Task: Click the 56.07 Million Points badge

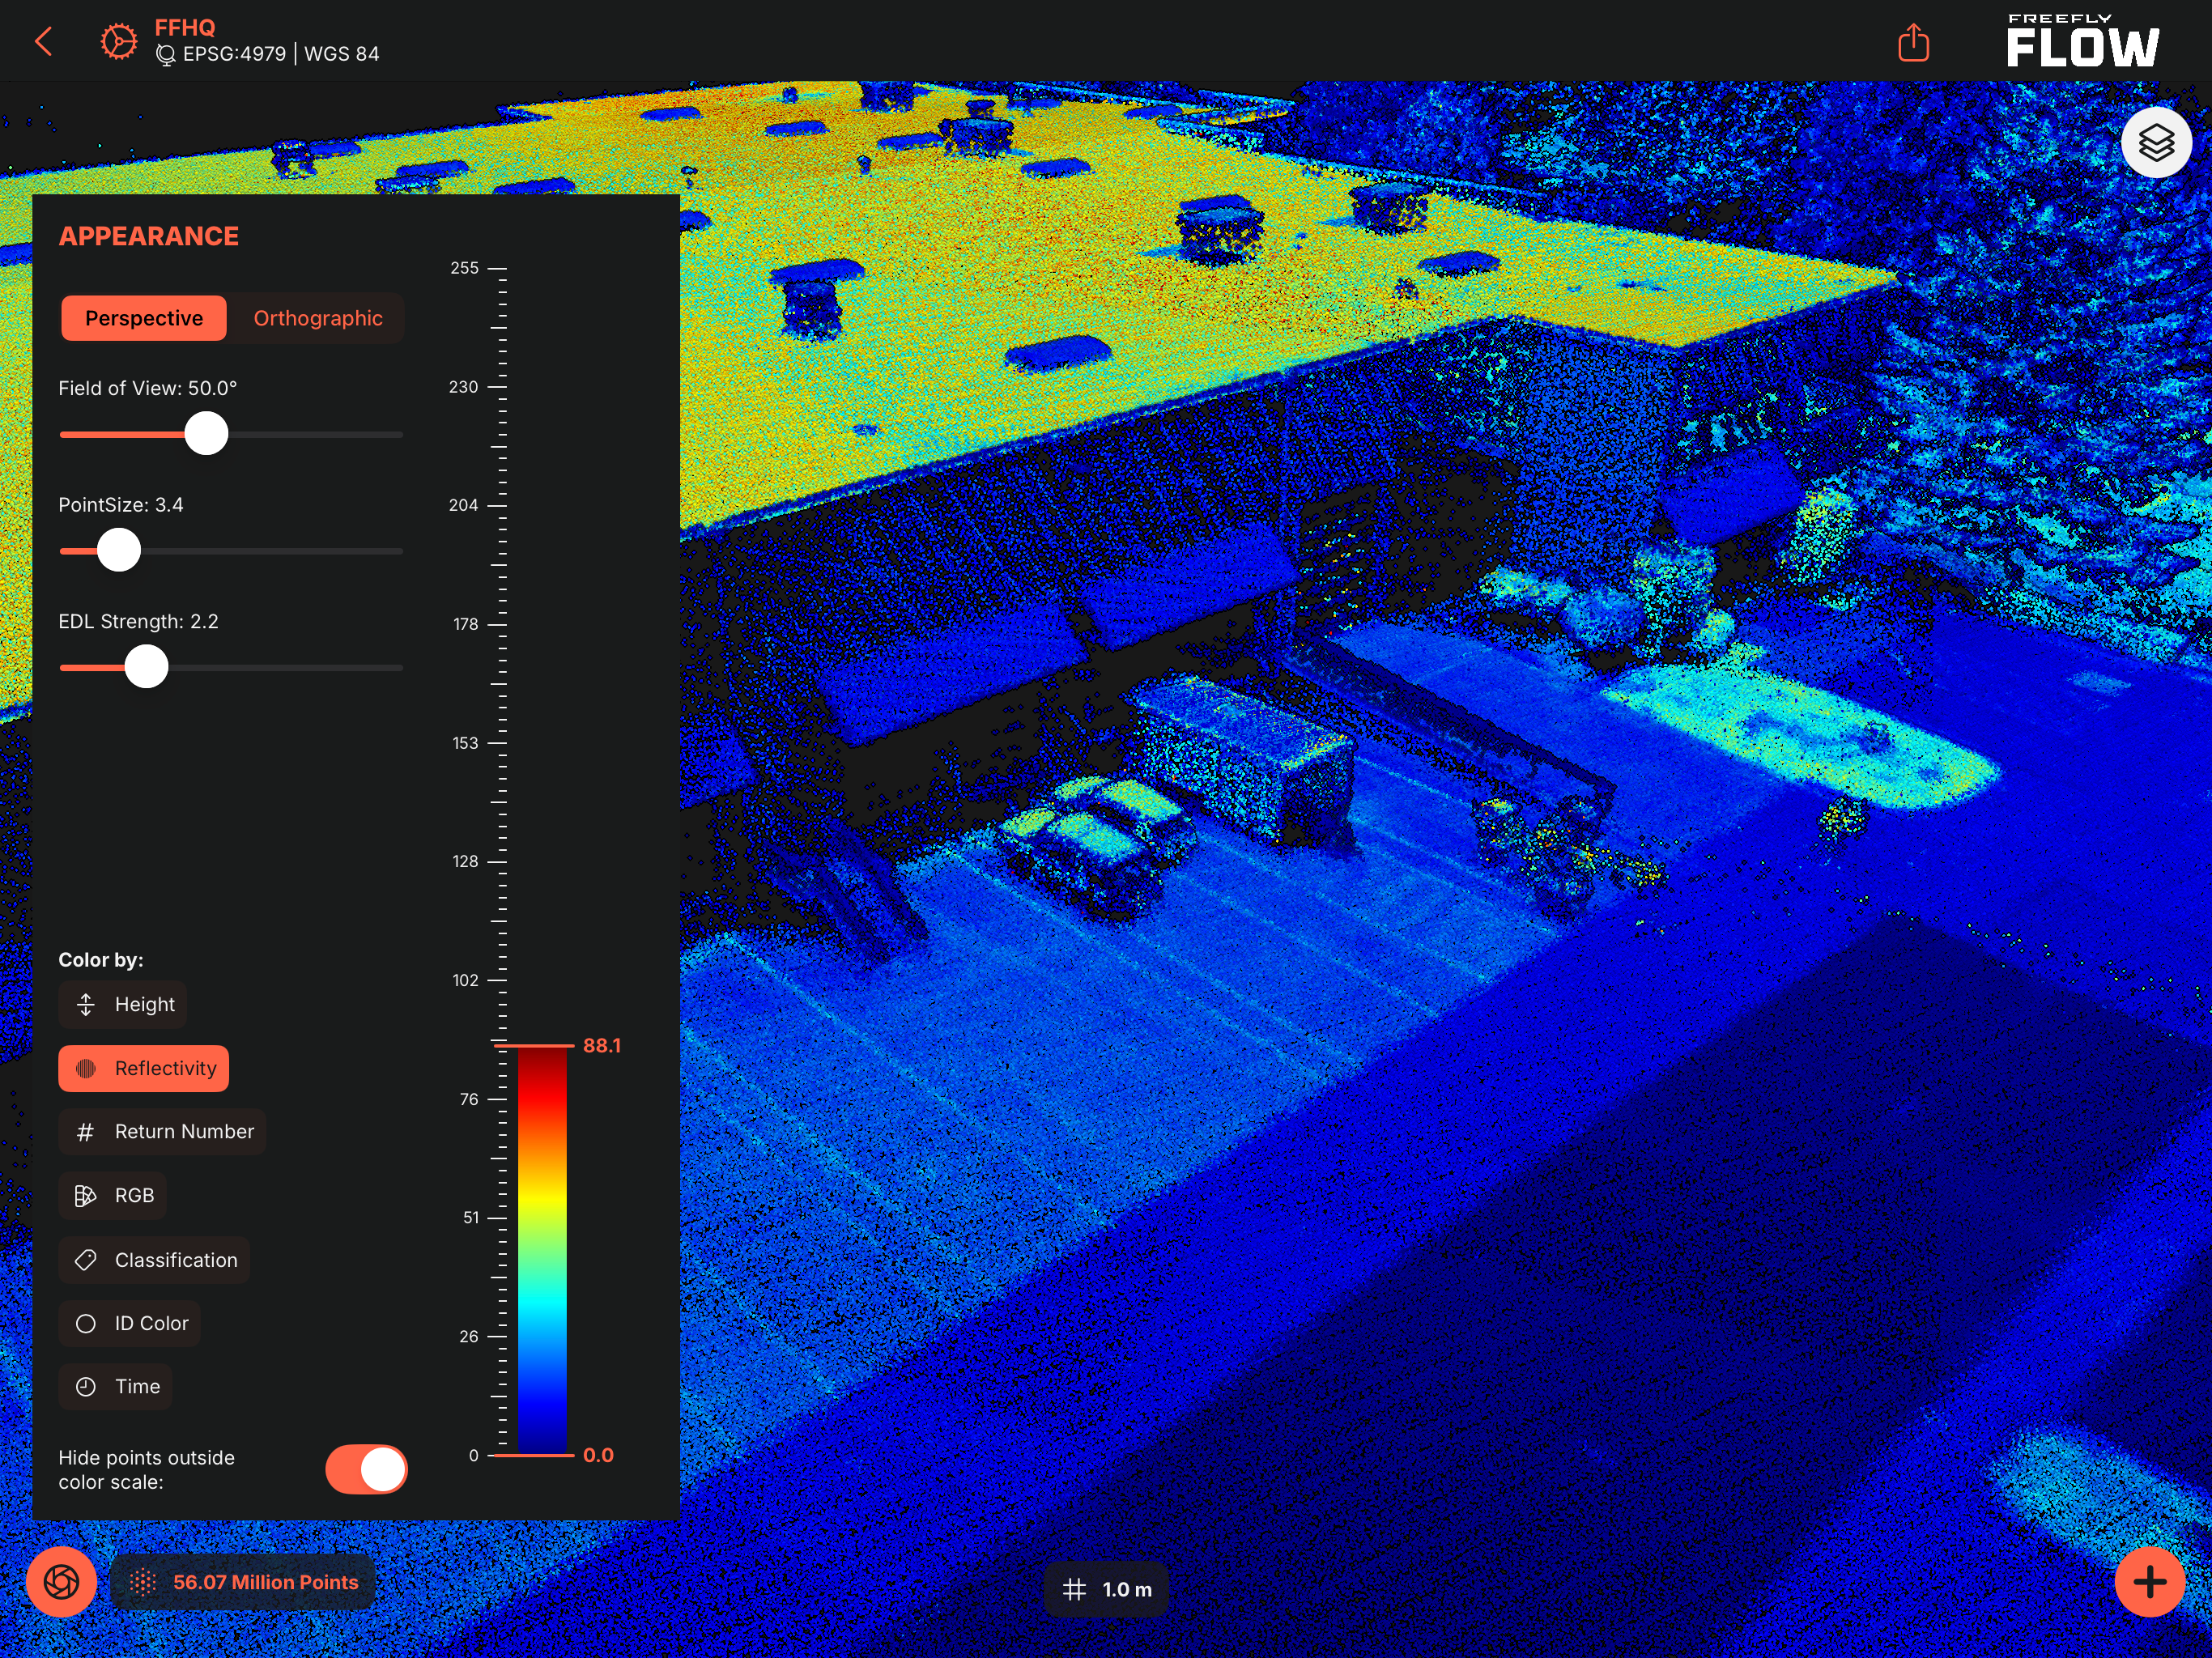Action: pos(243,1582)
